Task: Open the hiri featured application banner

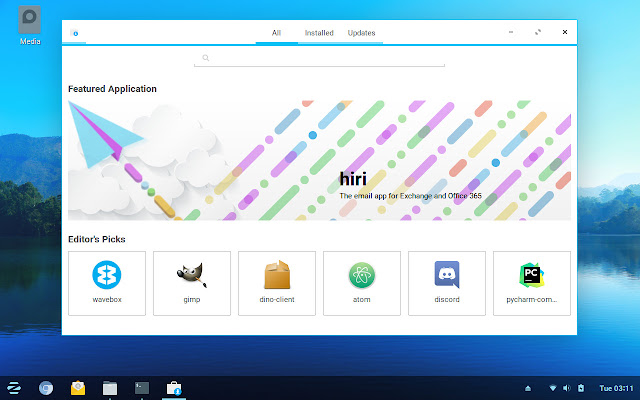Action: tap(319, 160)
